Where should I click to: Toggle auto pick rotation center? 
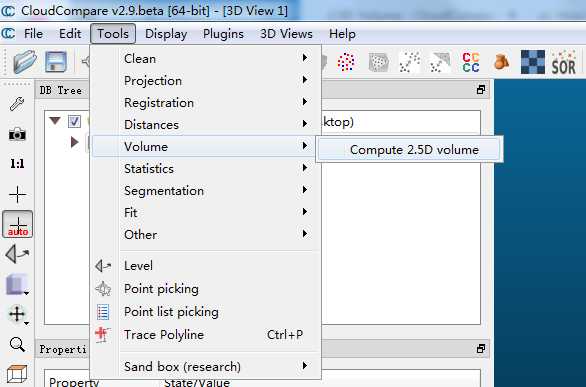click(18, 225)
